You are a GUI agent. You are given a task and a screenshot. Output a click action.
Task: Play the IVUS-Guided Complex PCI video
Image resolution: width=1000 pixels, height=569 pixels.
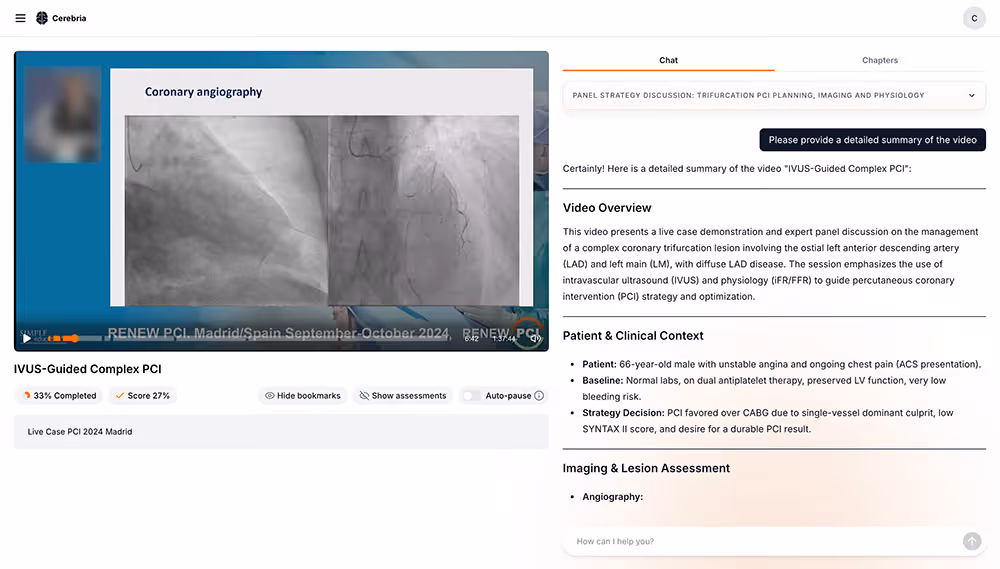pos(26,338)
